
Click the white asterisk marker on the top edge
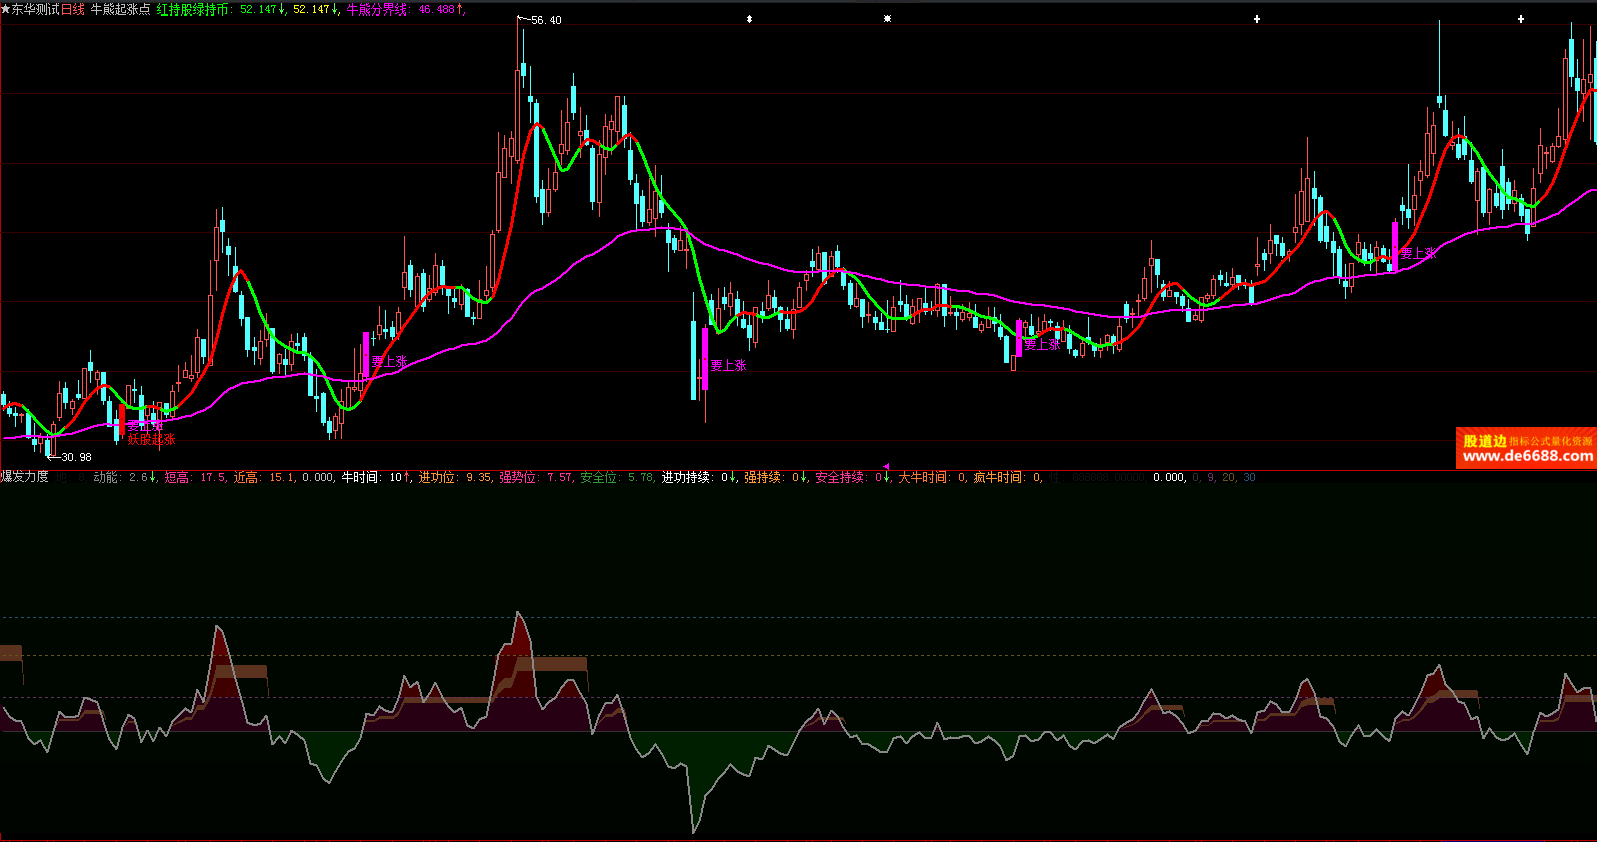(x=887, y=19)
